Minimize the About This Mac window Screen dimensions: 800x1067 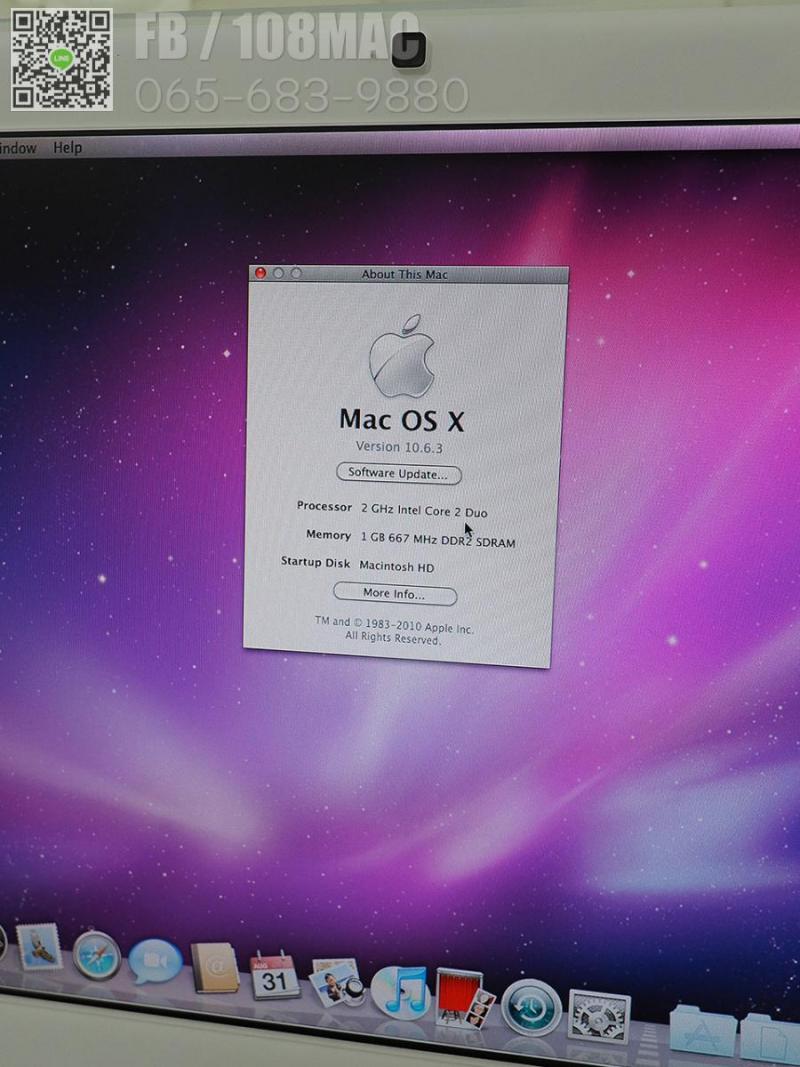point(278,273)
